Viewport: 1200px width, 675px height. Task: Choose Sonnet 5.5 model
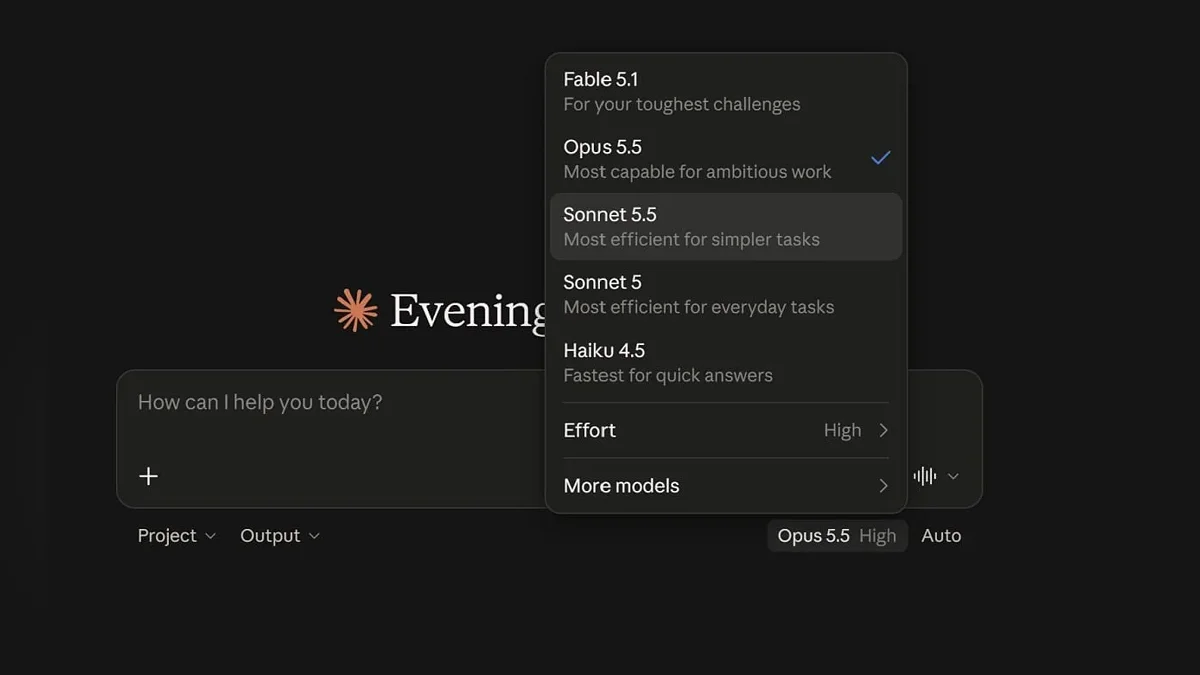(x=726, y=226)
